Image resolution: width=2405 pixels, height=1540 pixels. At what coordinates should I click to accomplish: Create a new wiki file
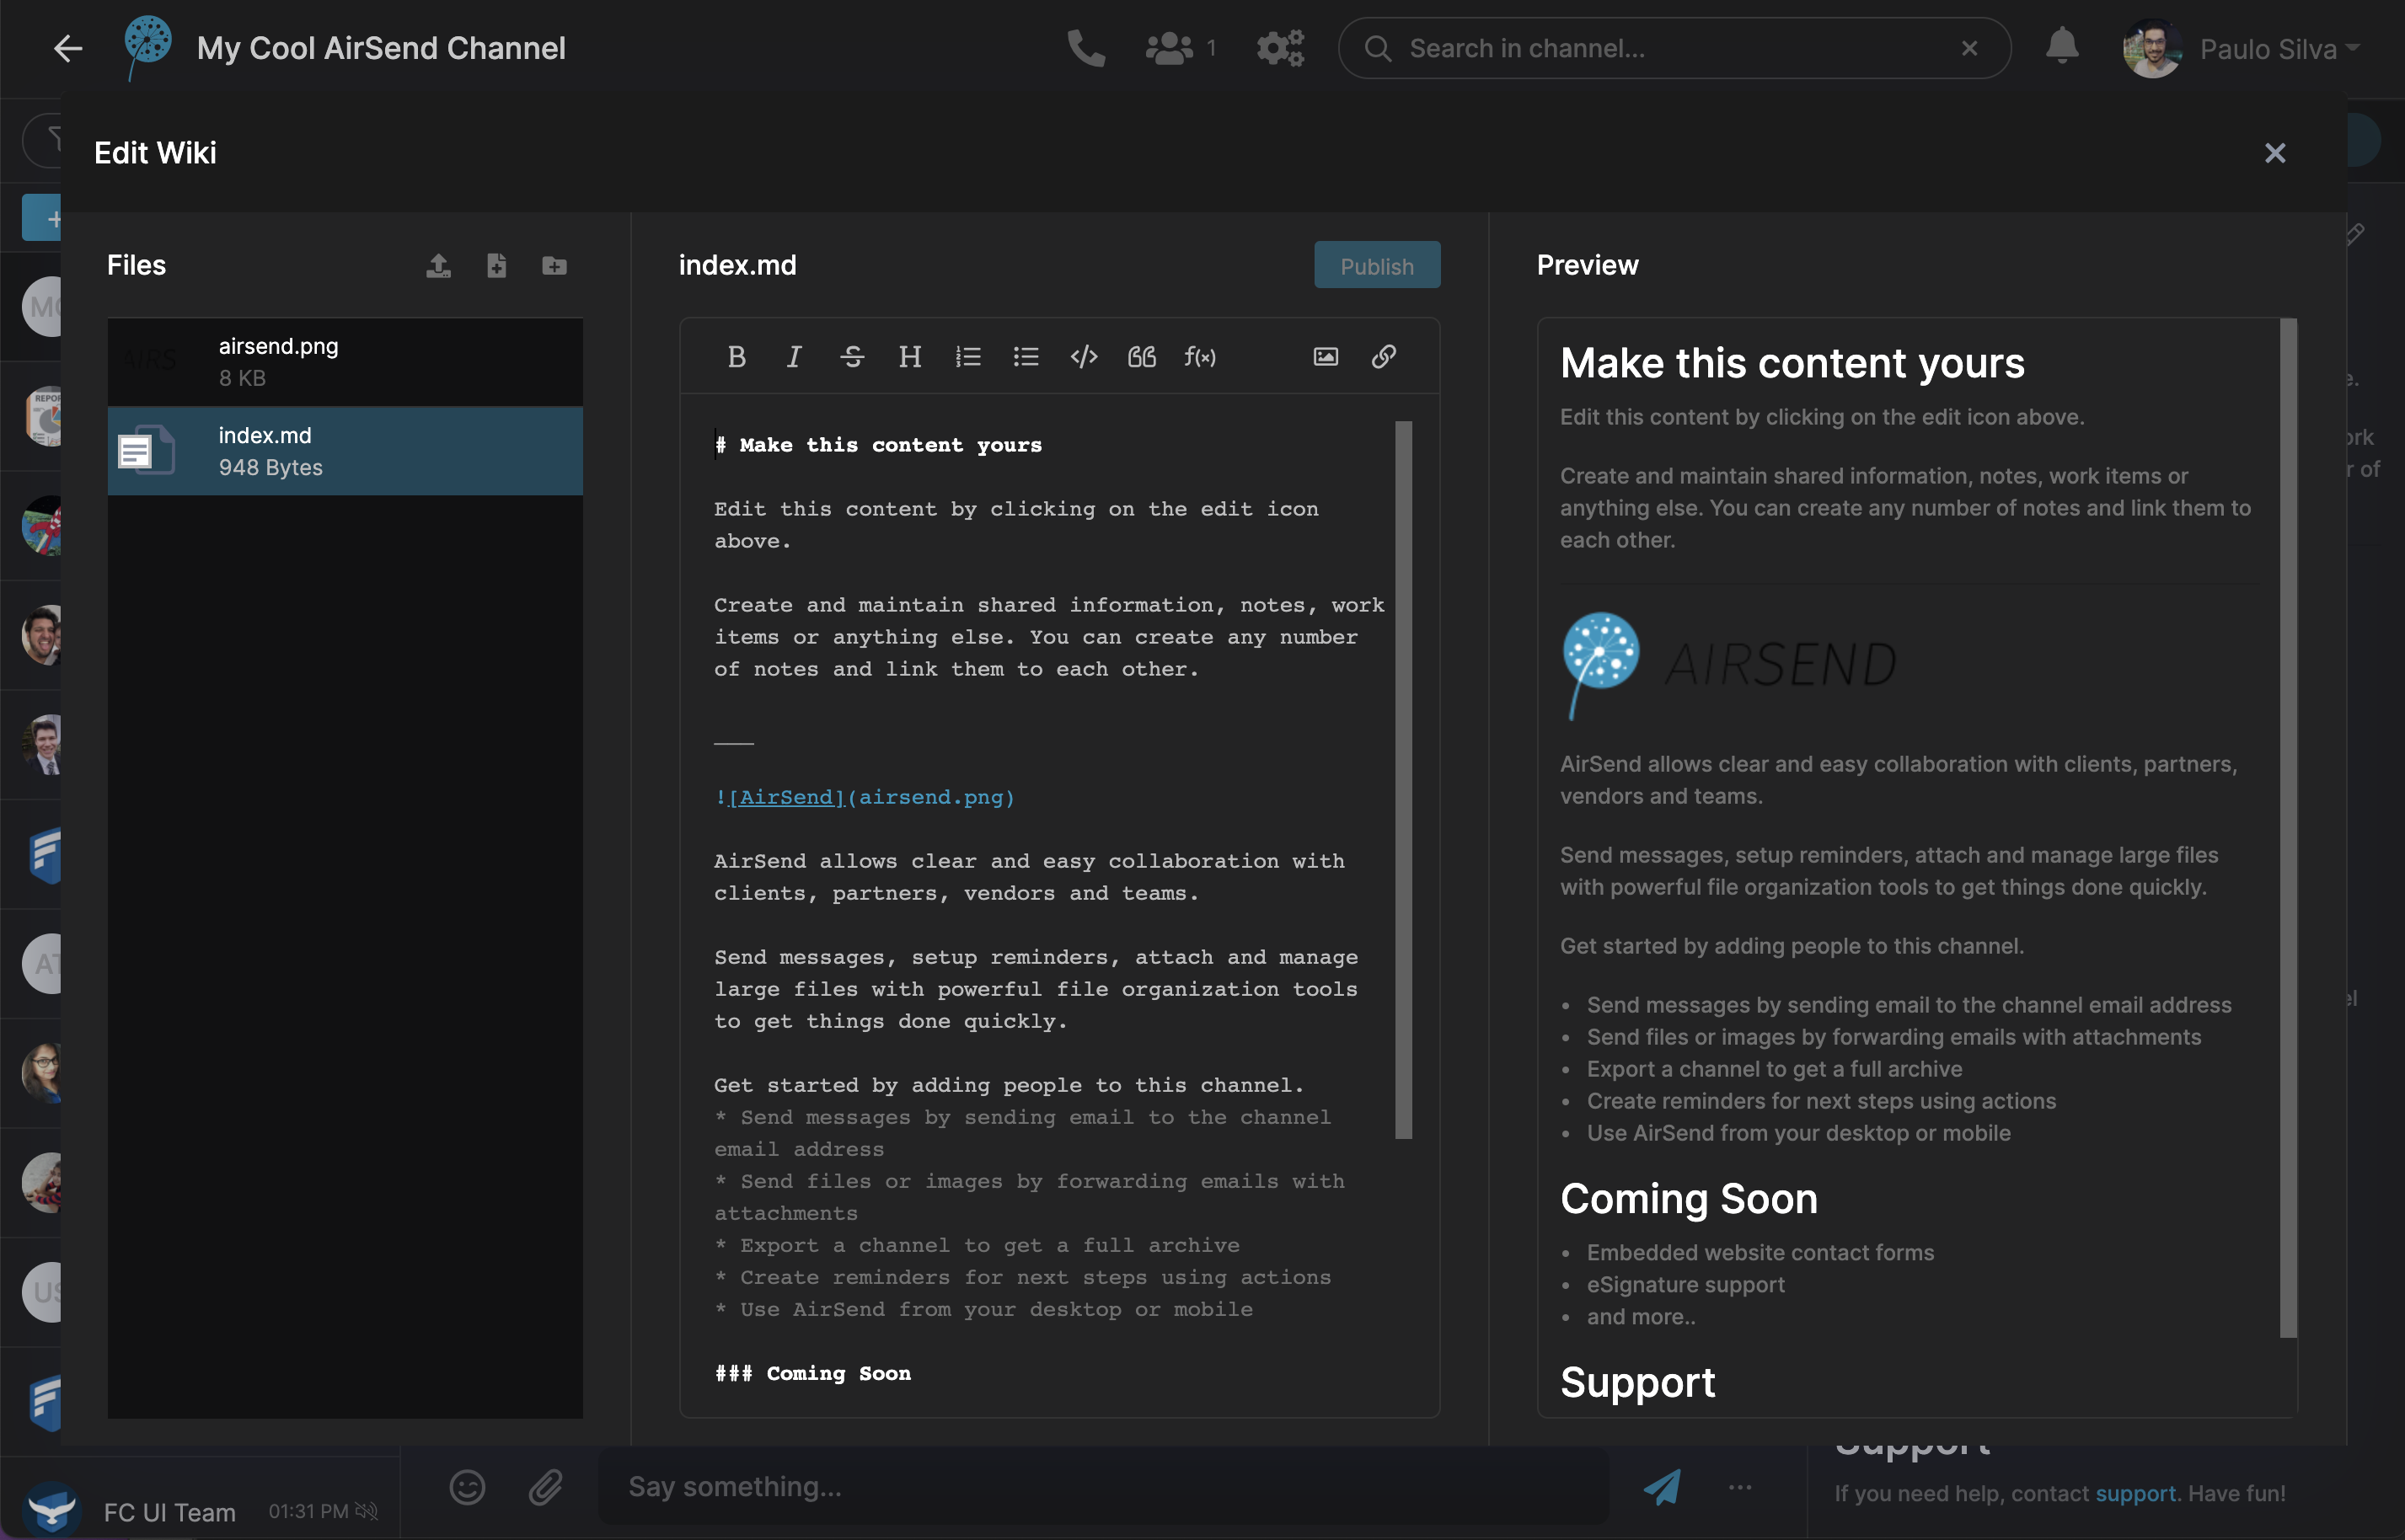497,265
